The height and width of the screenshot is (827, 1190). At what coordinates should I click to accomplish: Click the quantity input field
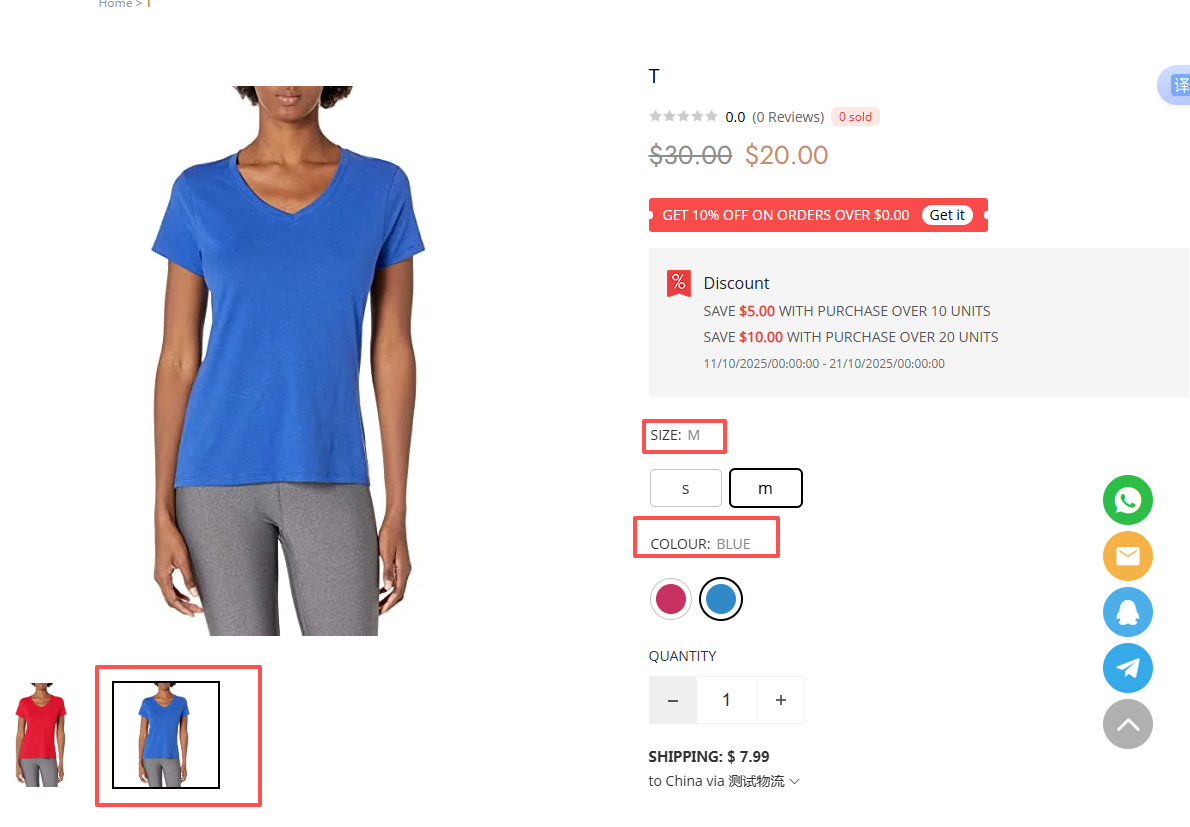coord(726,700)
